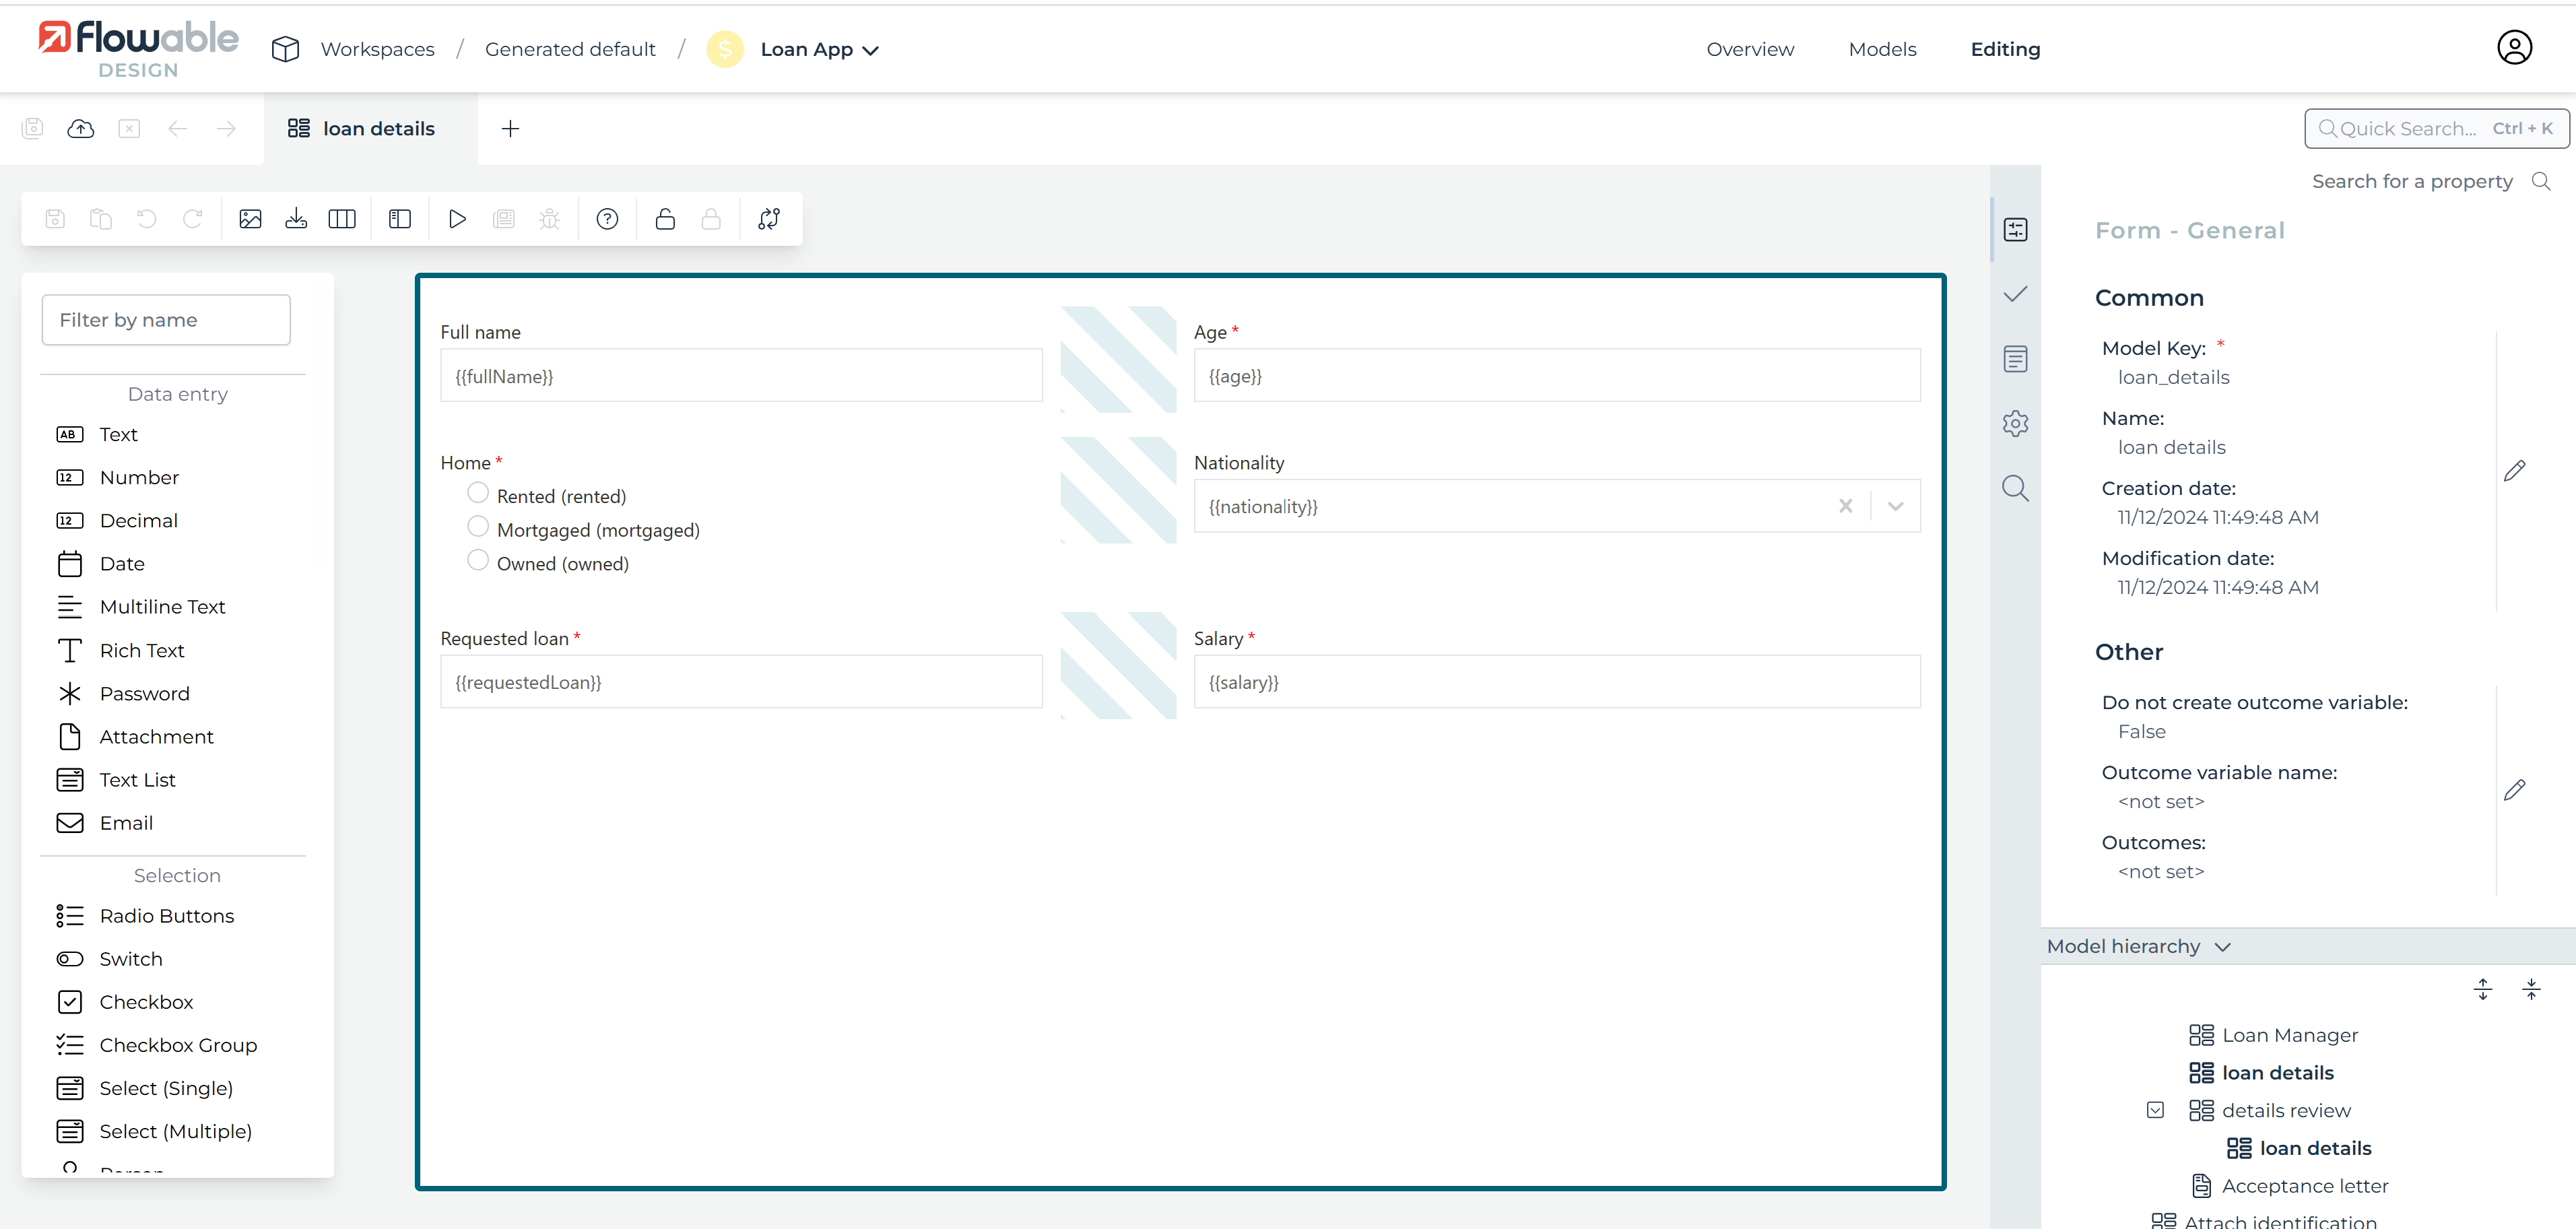
Task: Select the Owned radio option
Action: tap(478, 561)
